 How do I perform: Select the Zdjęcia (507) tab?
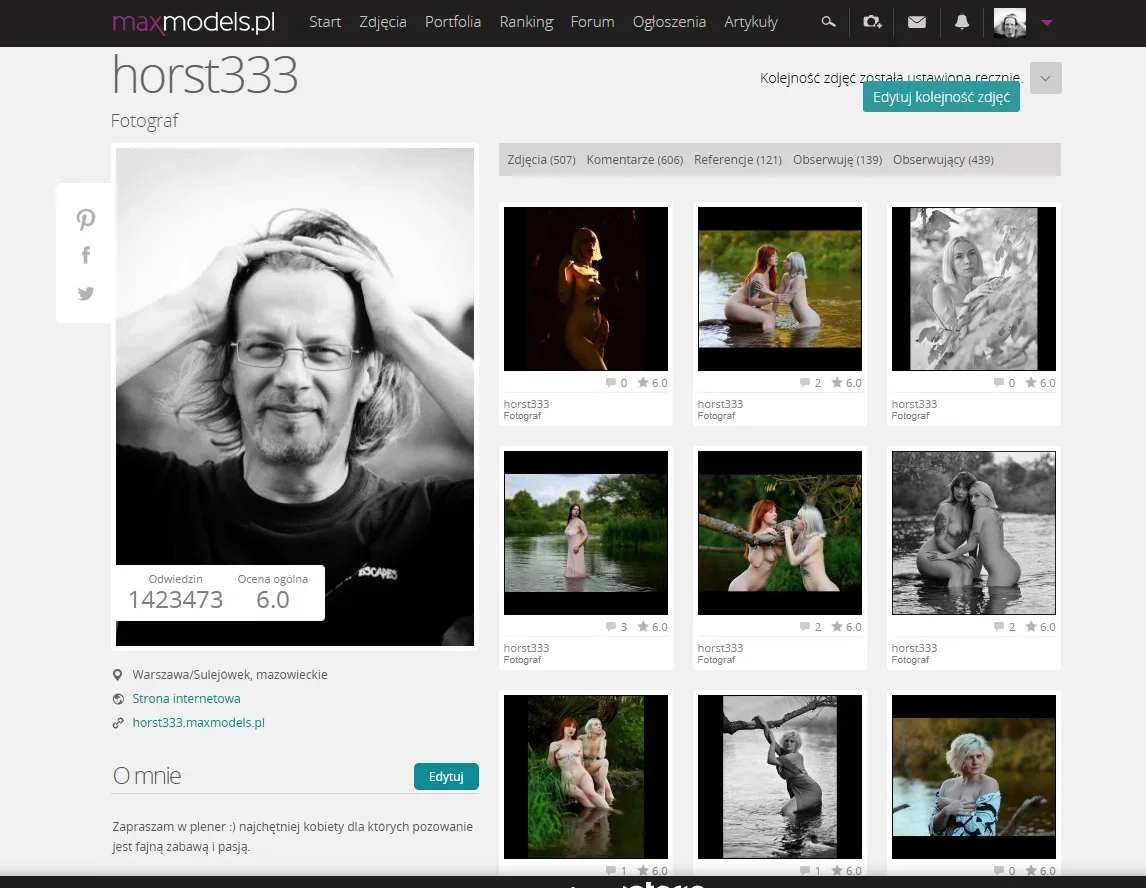(x=542, y=159)
